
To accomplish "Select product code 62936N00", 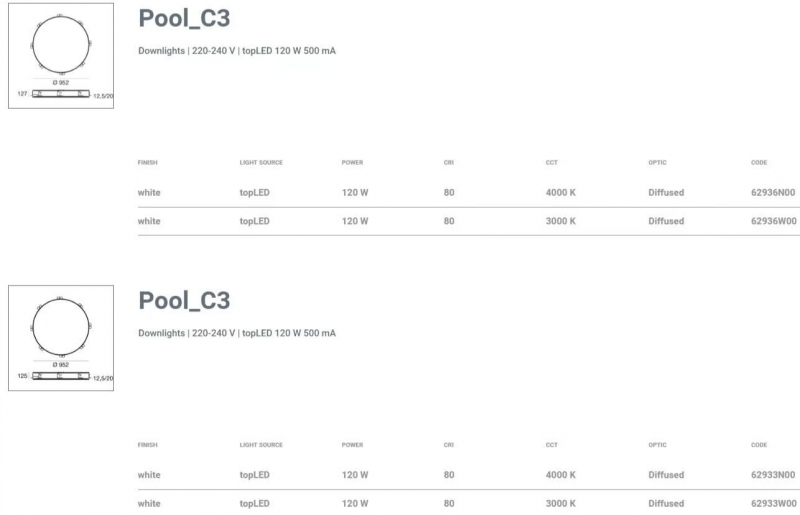I will 773,192.
